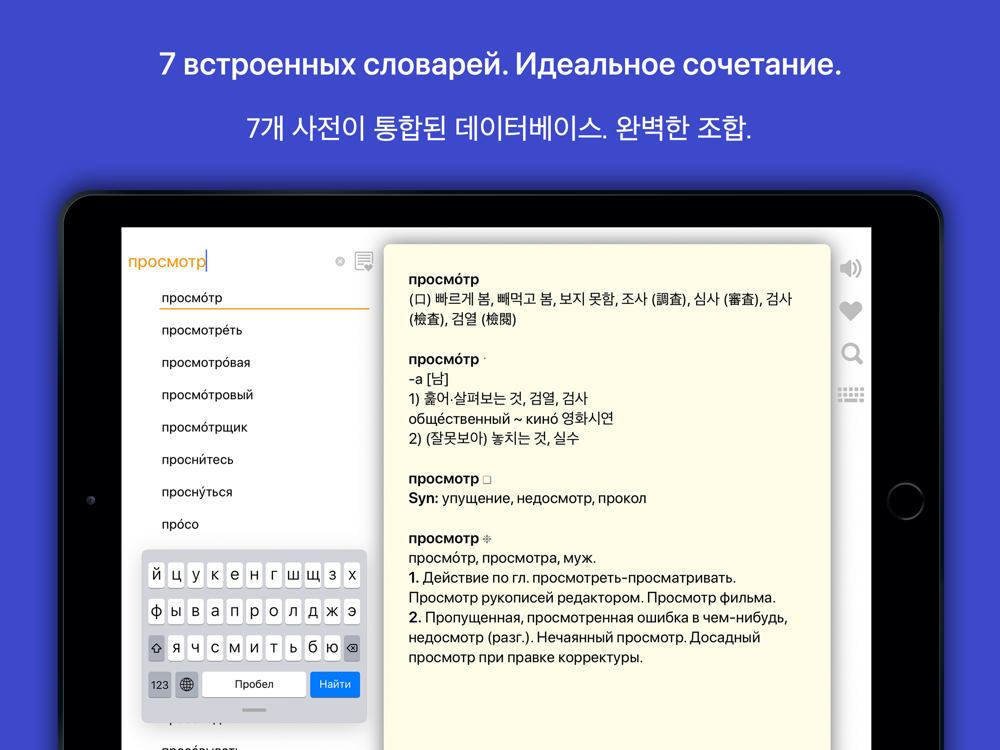Tap the ш key on keyboard
This screenshot has width=1000, height=750.
coord(293,575)
